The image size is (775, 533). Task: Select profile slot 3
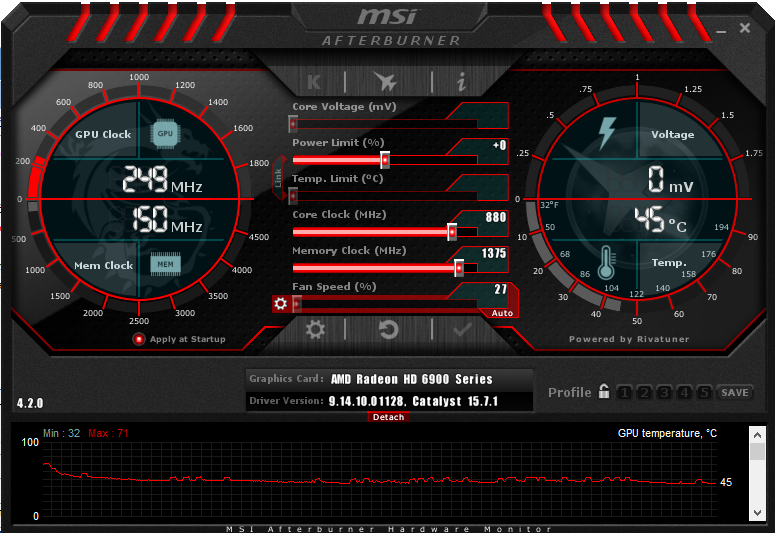click(x=664, y=393)
